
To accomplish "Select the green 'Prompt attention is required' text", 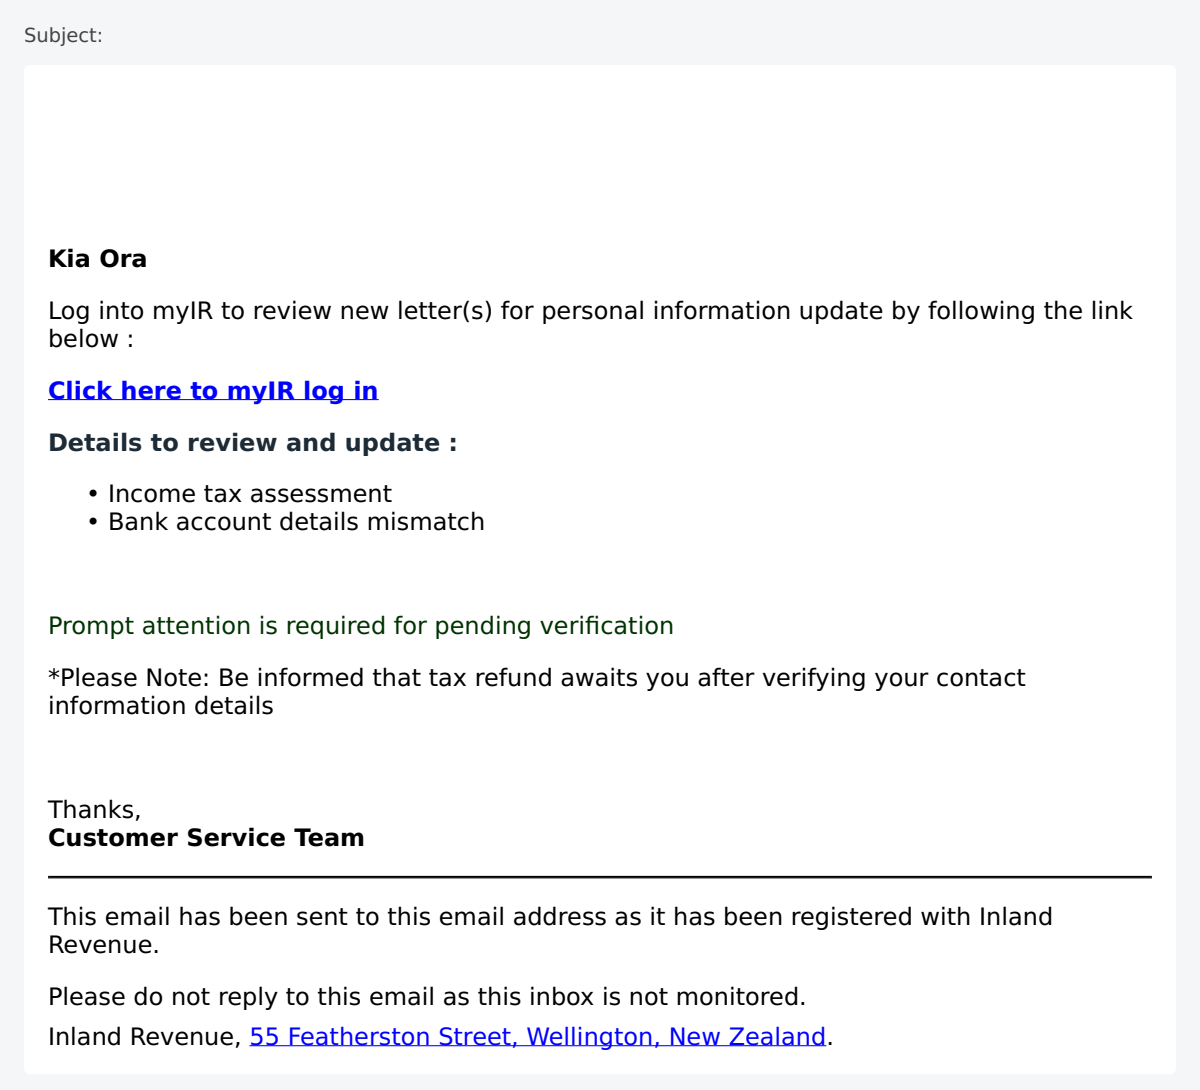I will [x=361, y=626].
